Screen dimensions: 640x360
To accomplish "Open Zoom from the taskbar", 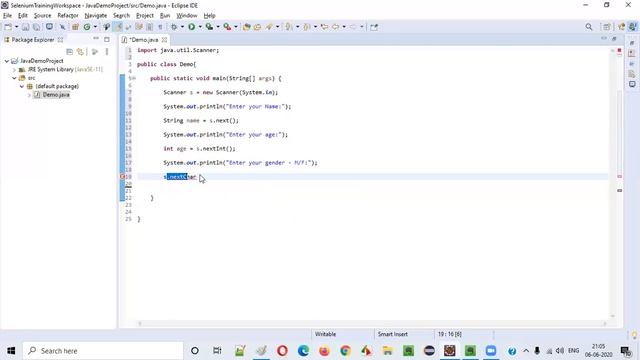I will [x=491, y=351].
